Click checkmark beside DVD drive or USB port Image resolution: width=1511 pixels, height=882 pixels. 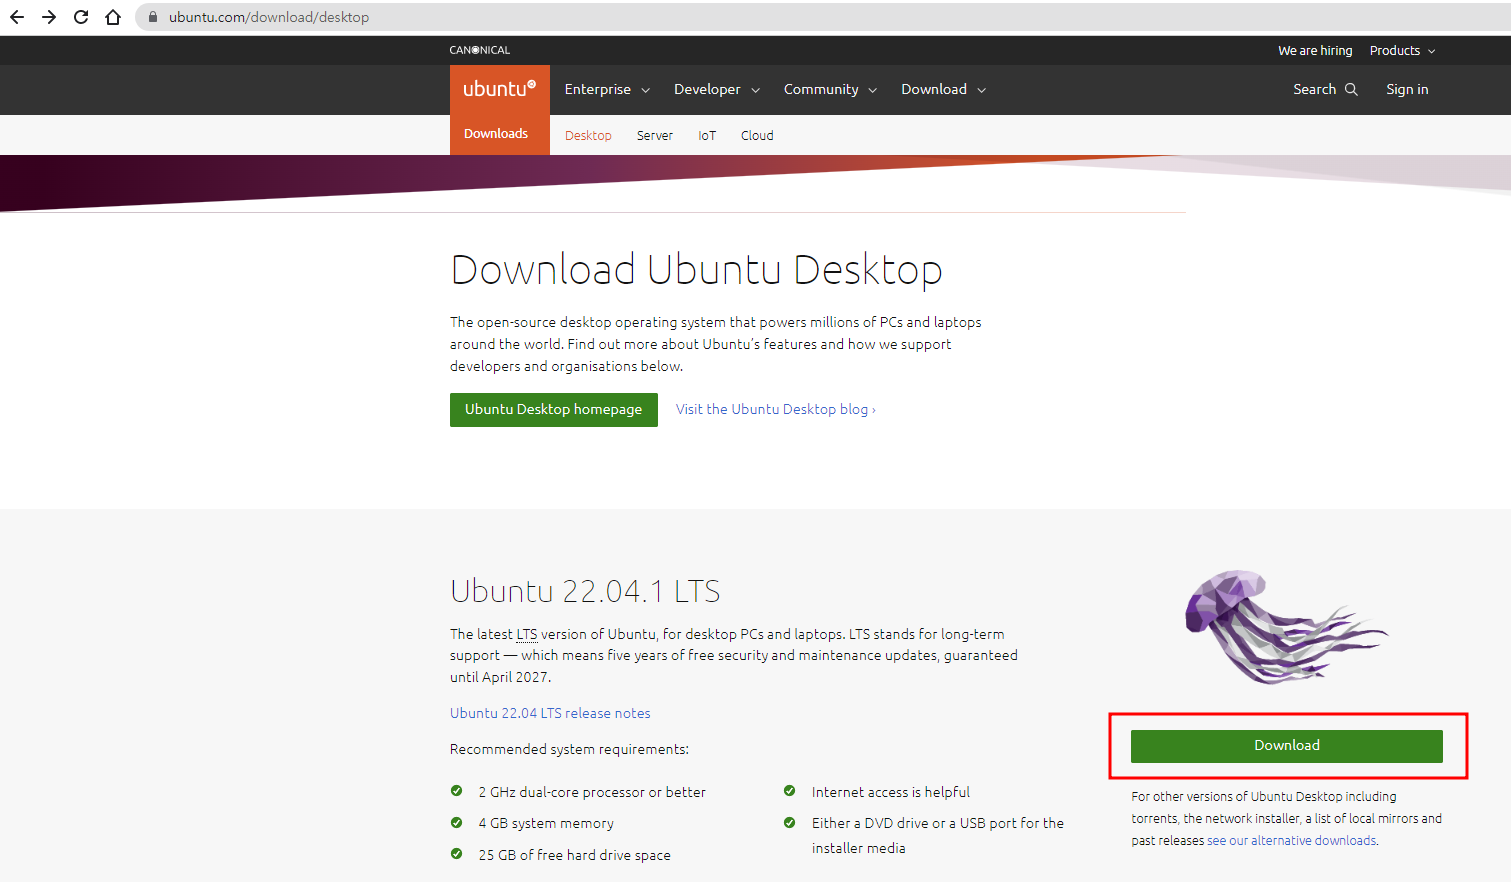[x=790, y=823]
